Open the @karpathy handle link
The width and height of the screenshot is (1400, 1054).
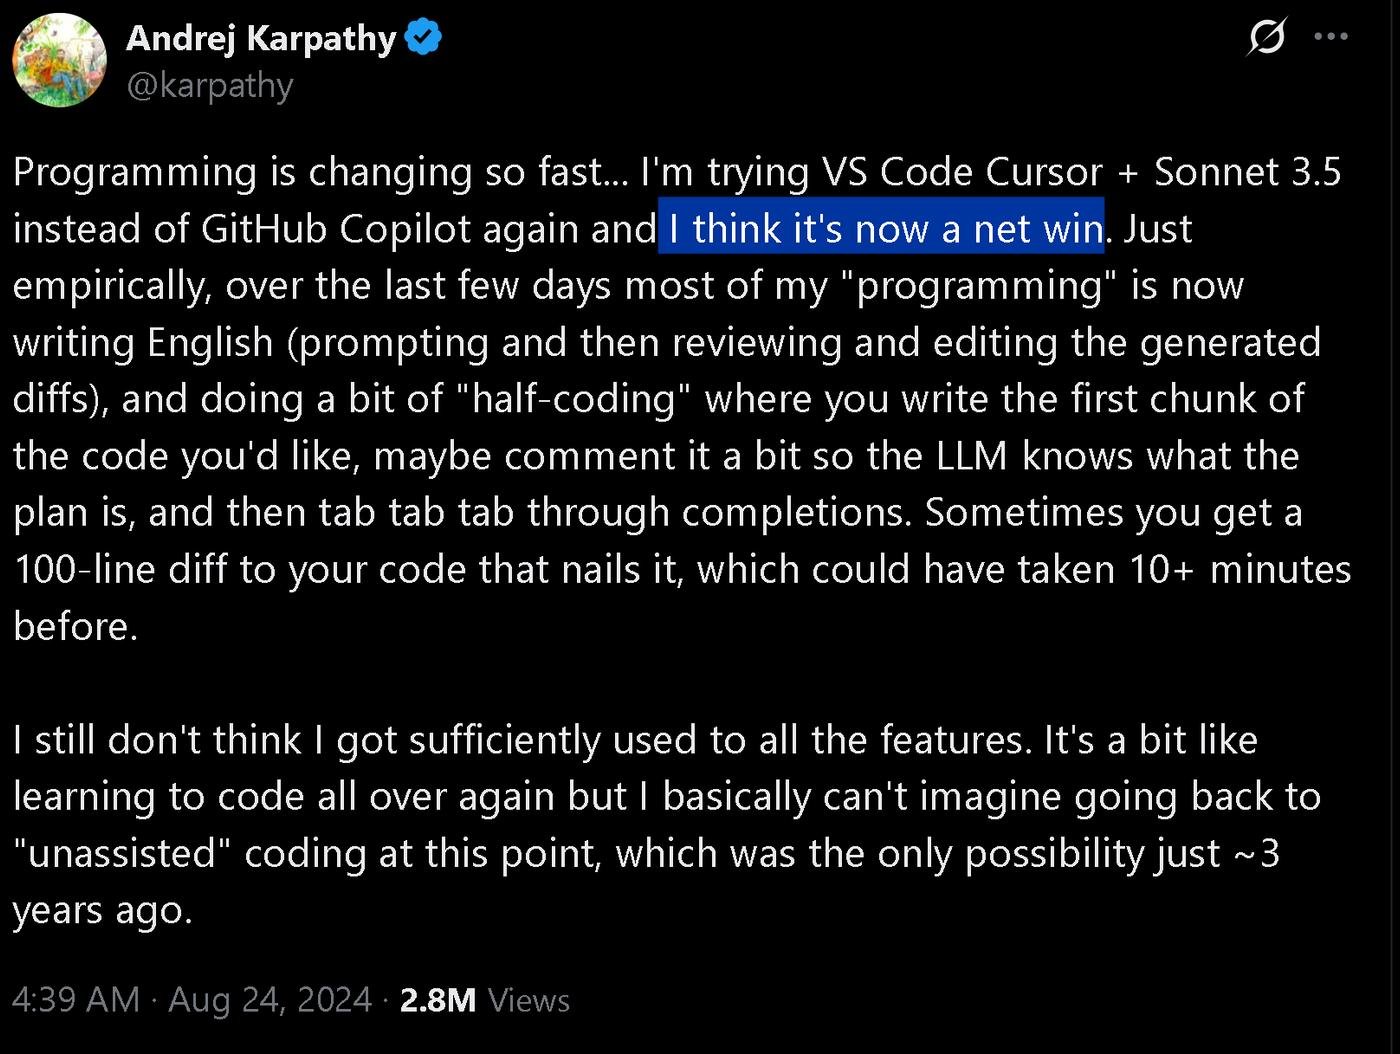pyautogui.click(x=210, y=86)
